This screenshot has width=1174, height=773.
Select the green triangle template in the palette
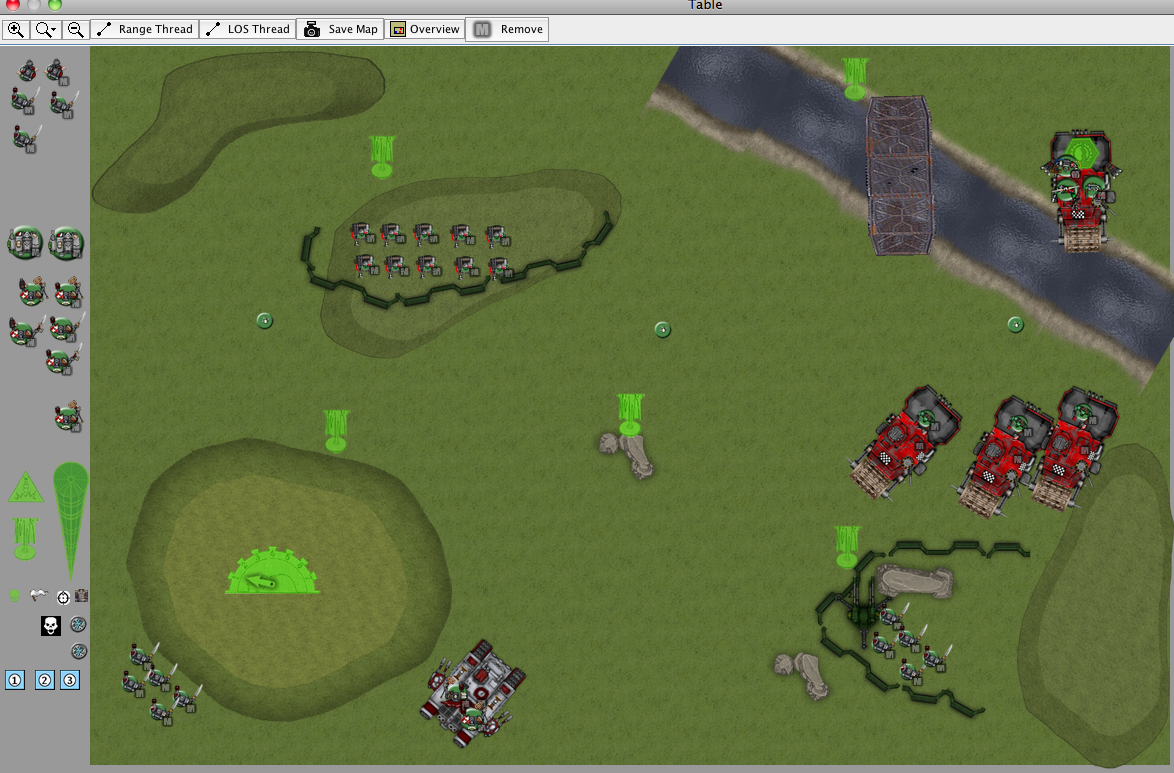[25, 487]
